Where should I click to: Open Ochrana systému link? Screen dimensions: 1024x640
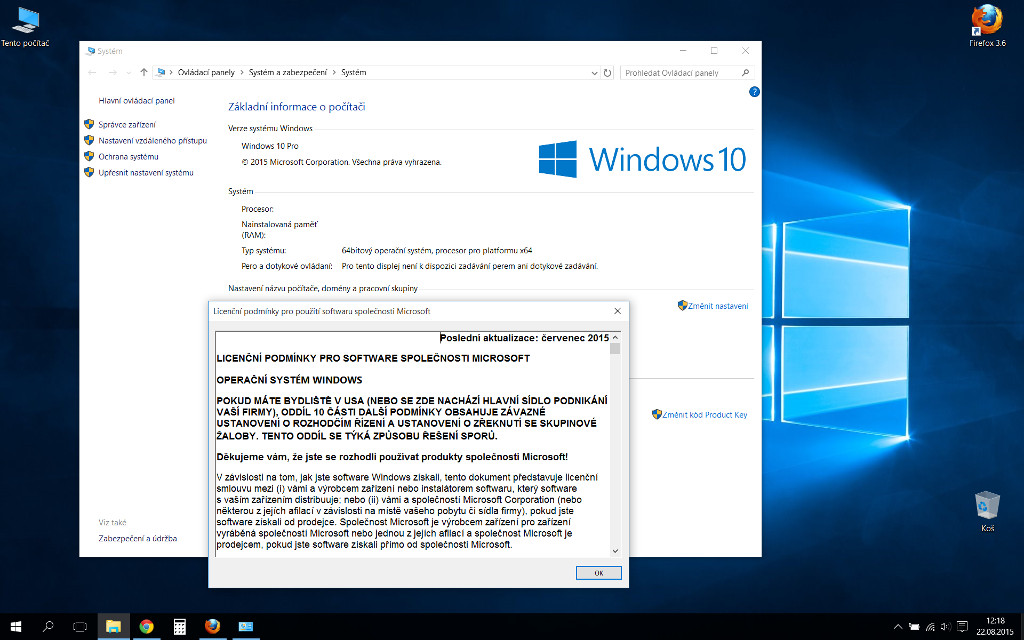pos(128,157)
